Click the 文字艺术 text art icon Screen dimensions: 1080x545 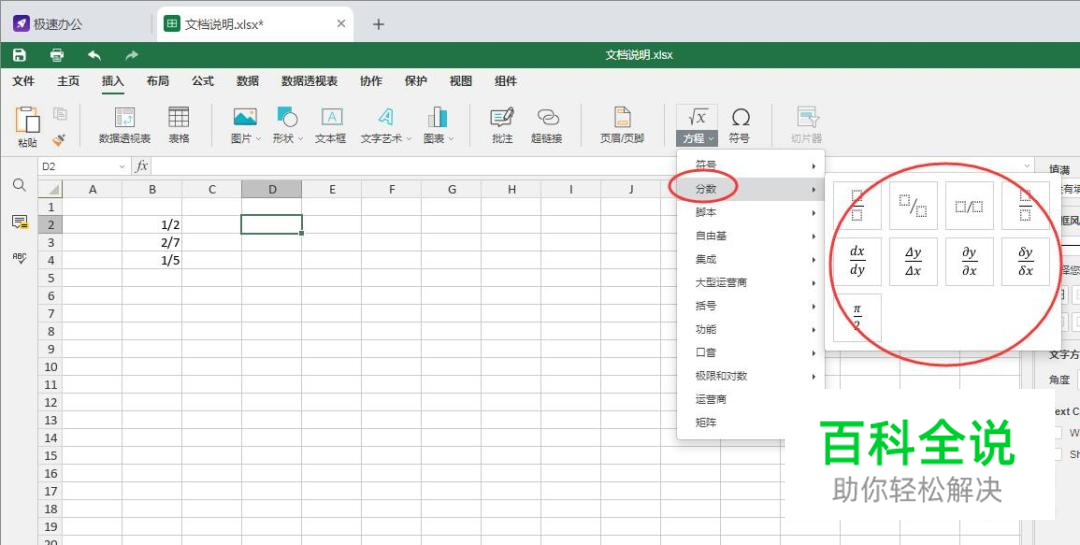(x=386, y=117)
